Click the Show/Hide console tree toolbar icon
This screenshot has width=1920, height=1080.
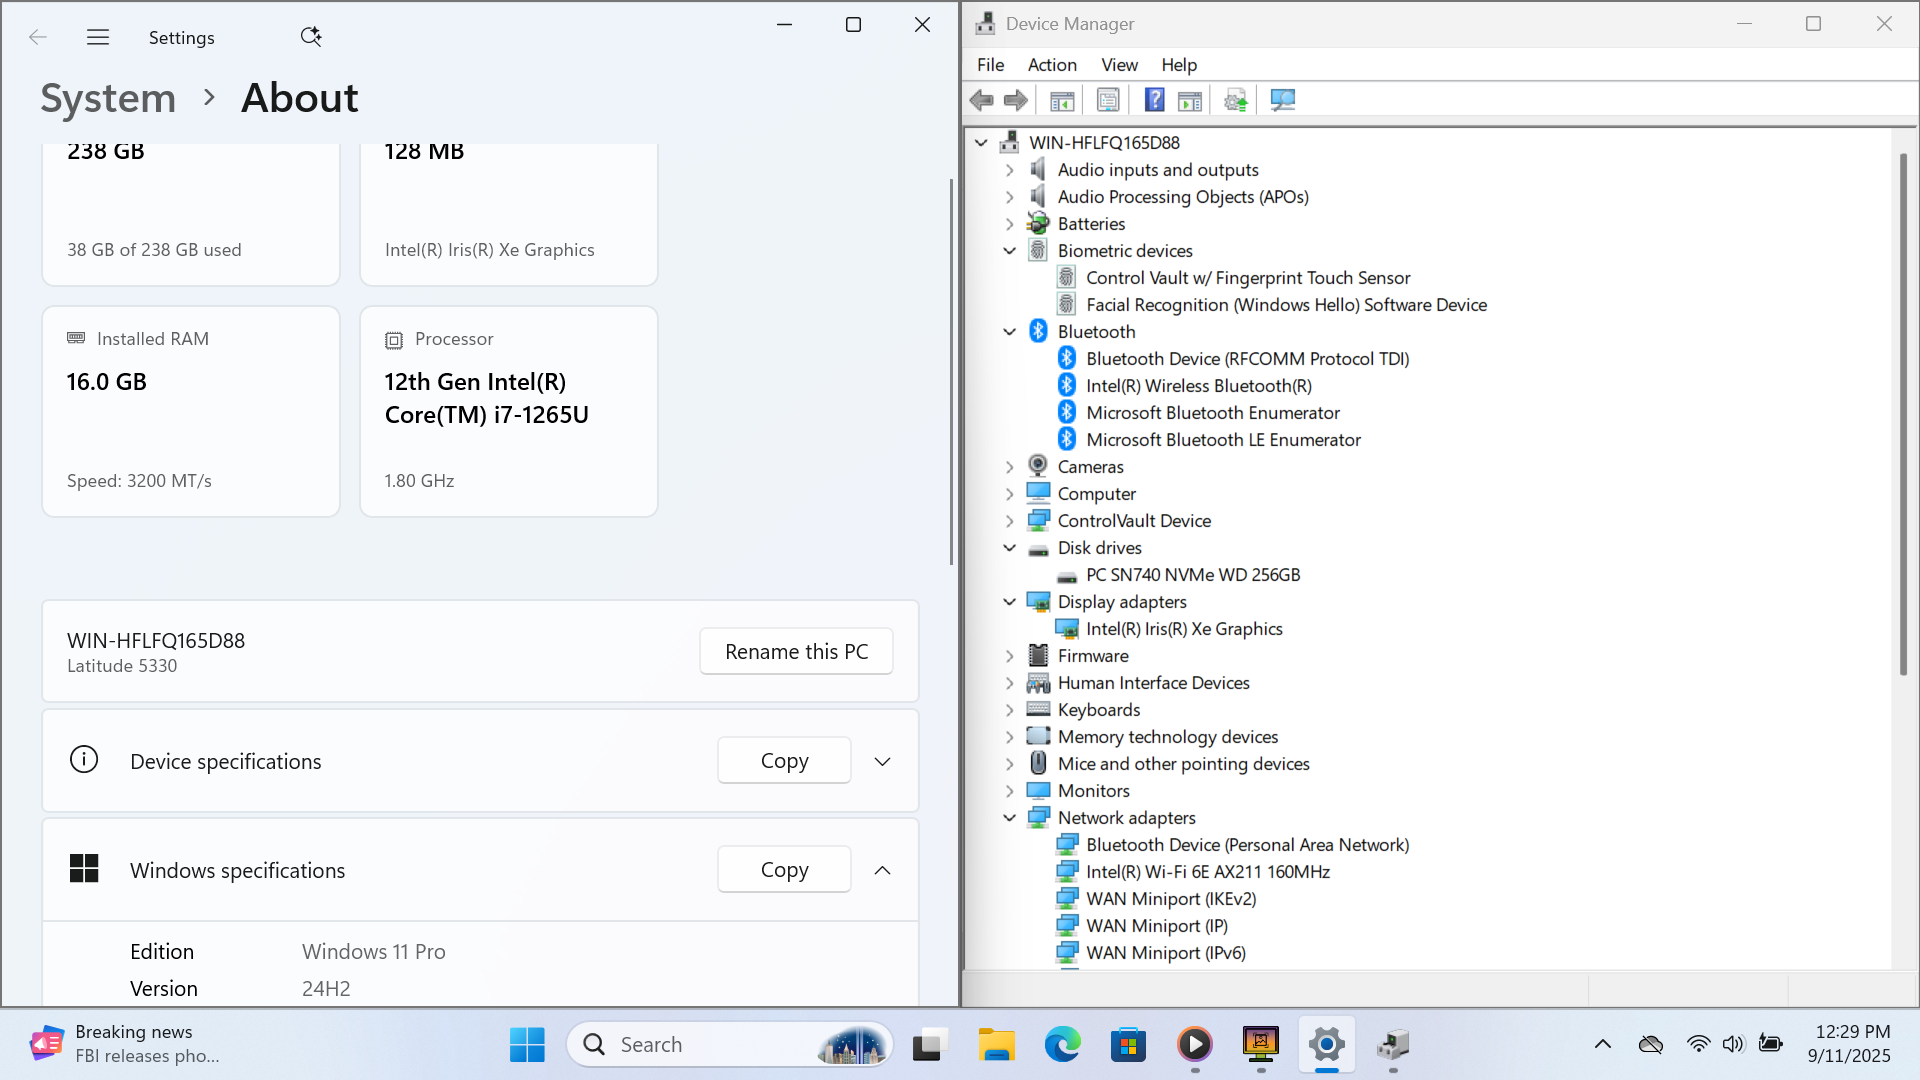(x=1062, y=100)
